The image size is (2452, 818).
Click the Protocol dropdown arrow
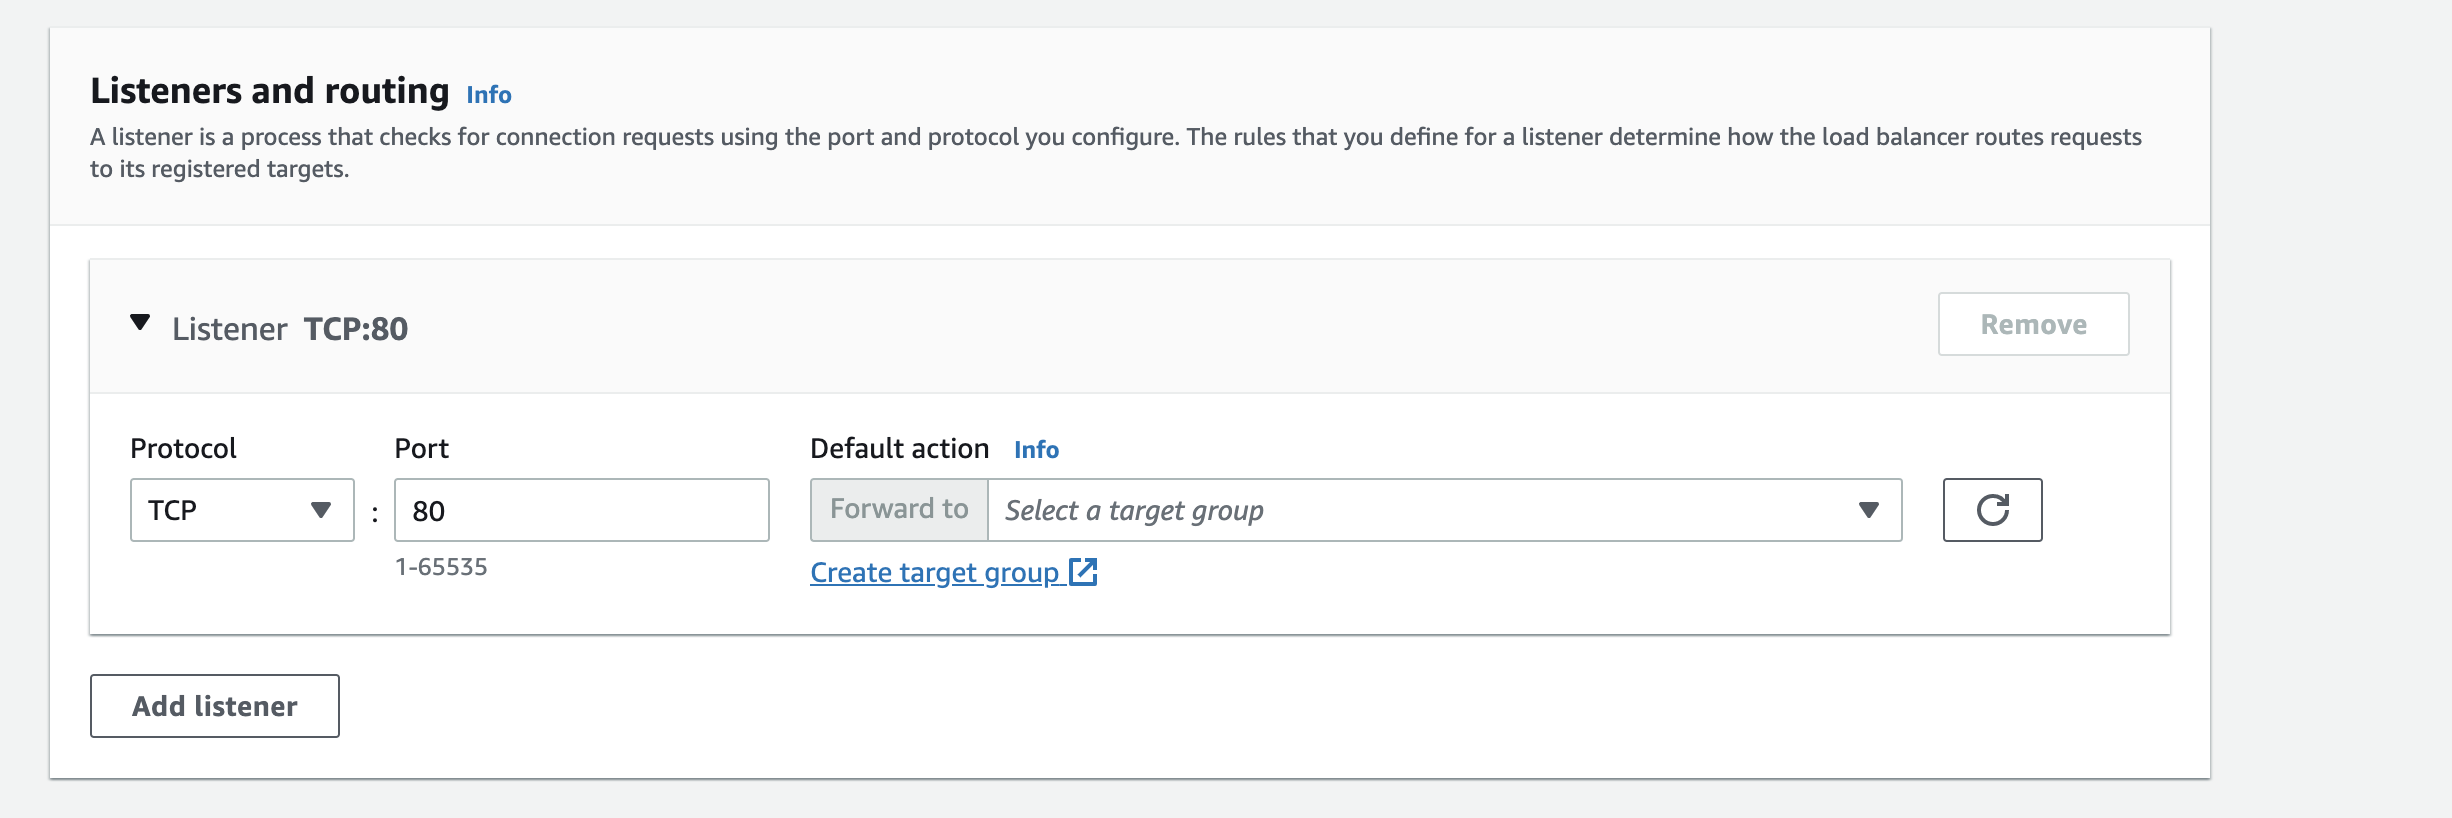(321, 510)
